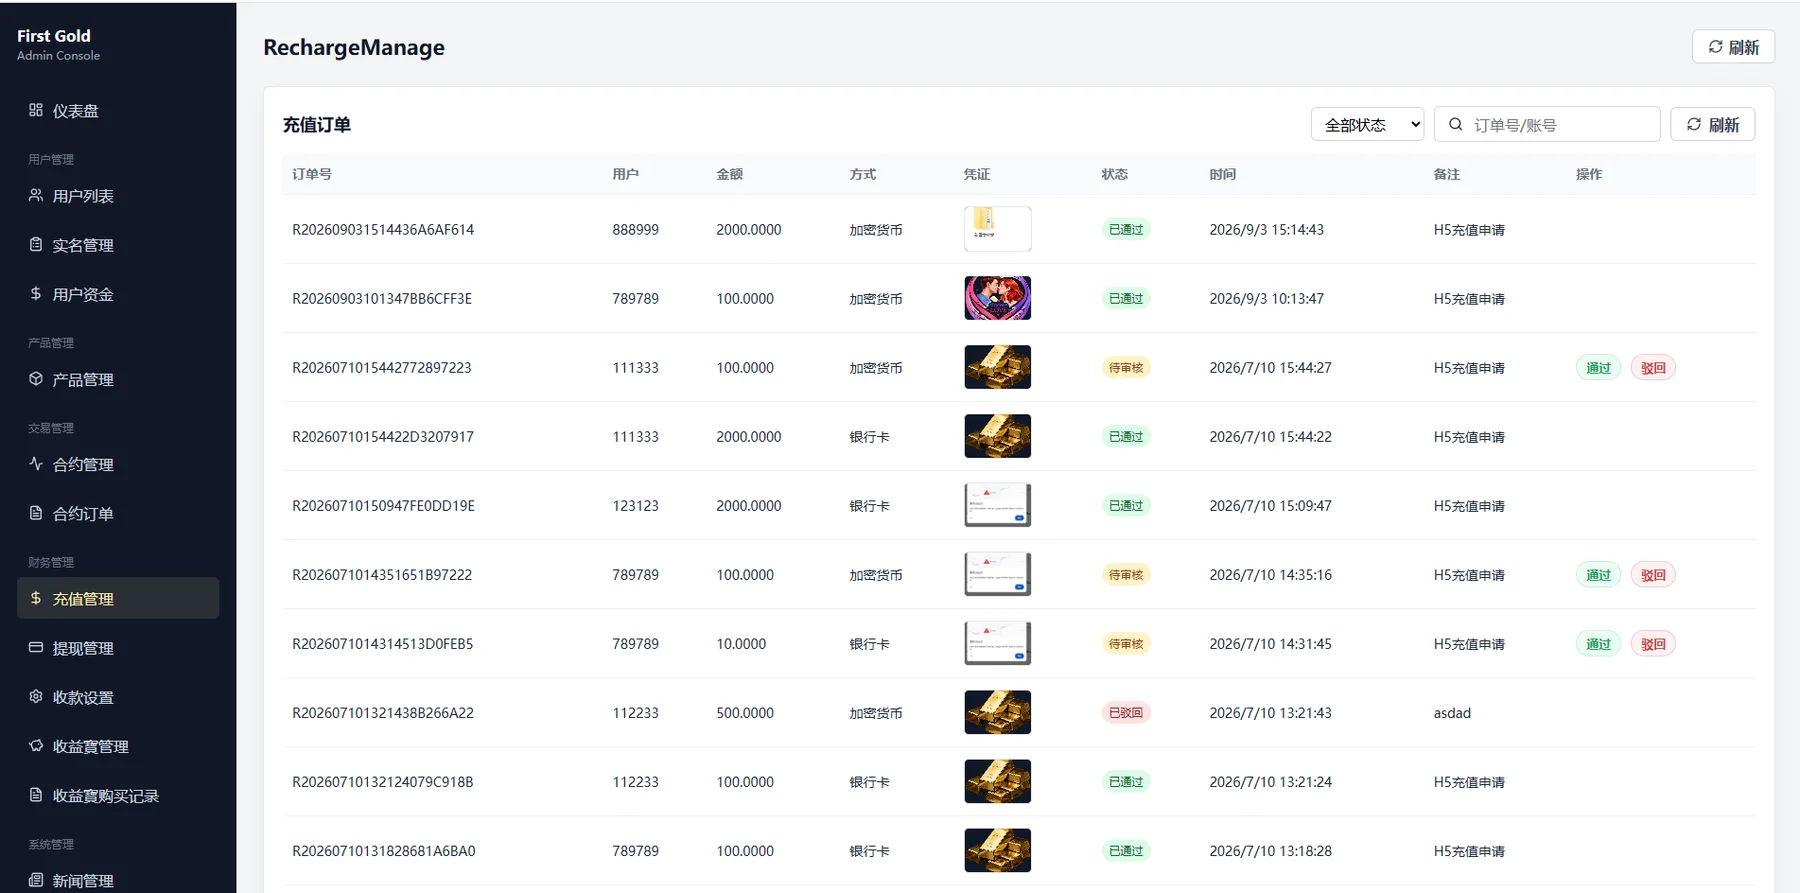Viewport: 1800px width, 893px height.
Task: Click the 合约管理 pulse icon
Action: point(36,463)
